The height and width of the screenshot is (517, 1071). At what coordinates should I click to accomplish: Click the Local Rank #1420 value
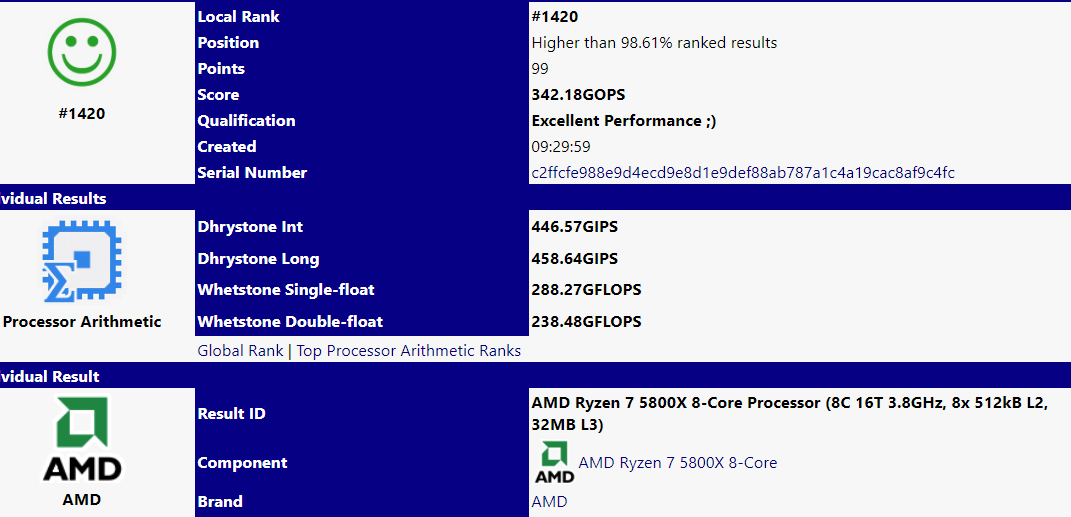click(555, 17)
